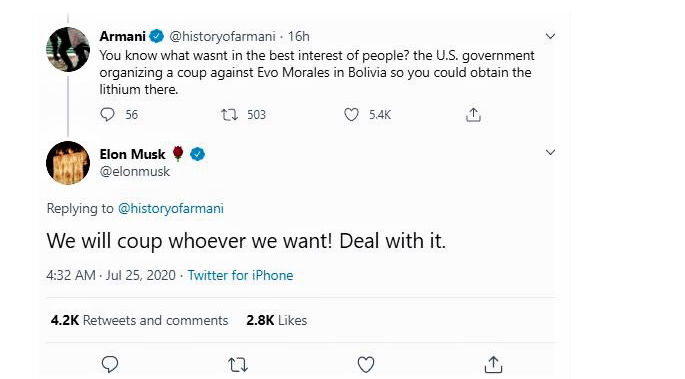Viewport: 685px width, 379px height.
Task: View the 2.8K Likes list
Action: coord(277,320)
